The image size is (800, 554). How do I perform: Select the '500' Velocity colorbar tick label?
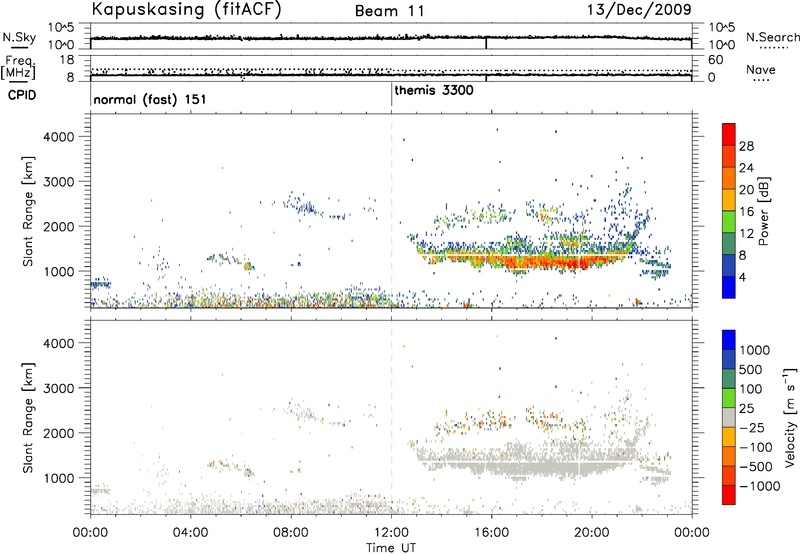tap(751, 370)
